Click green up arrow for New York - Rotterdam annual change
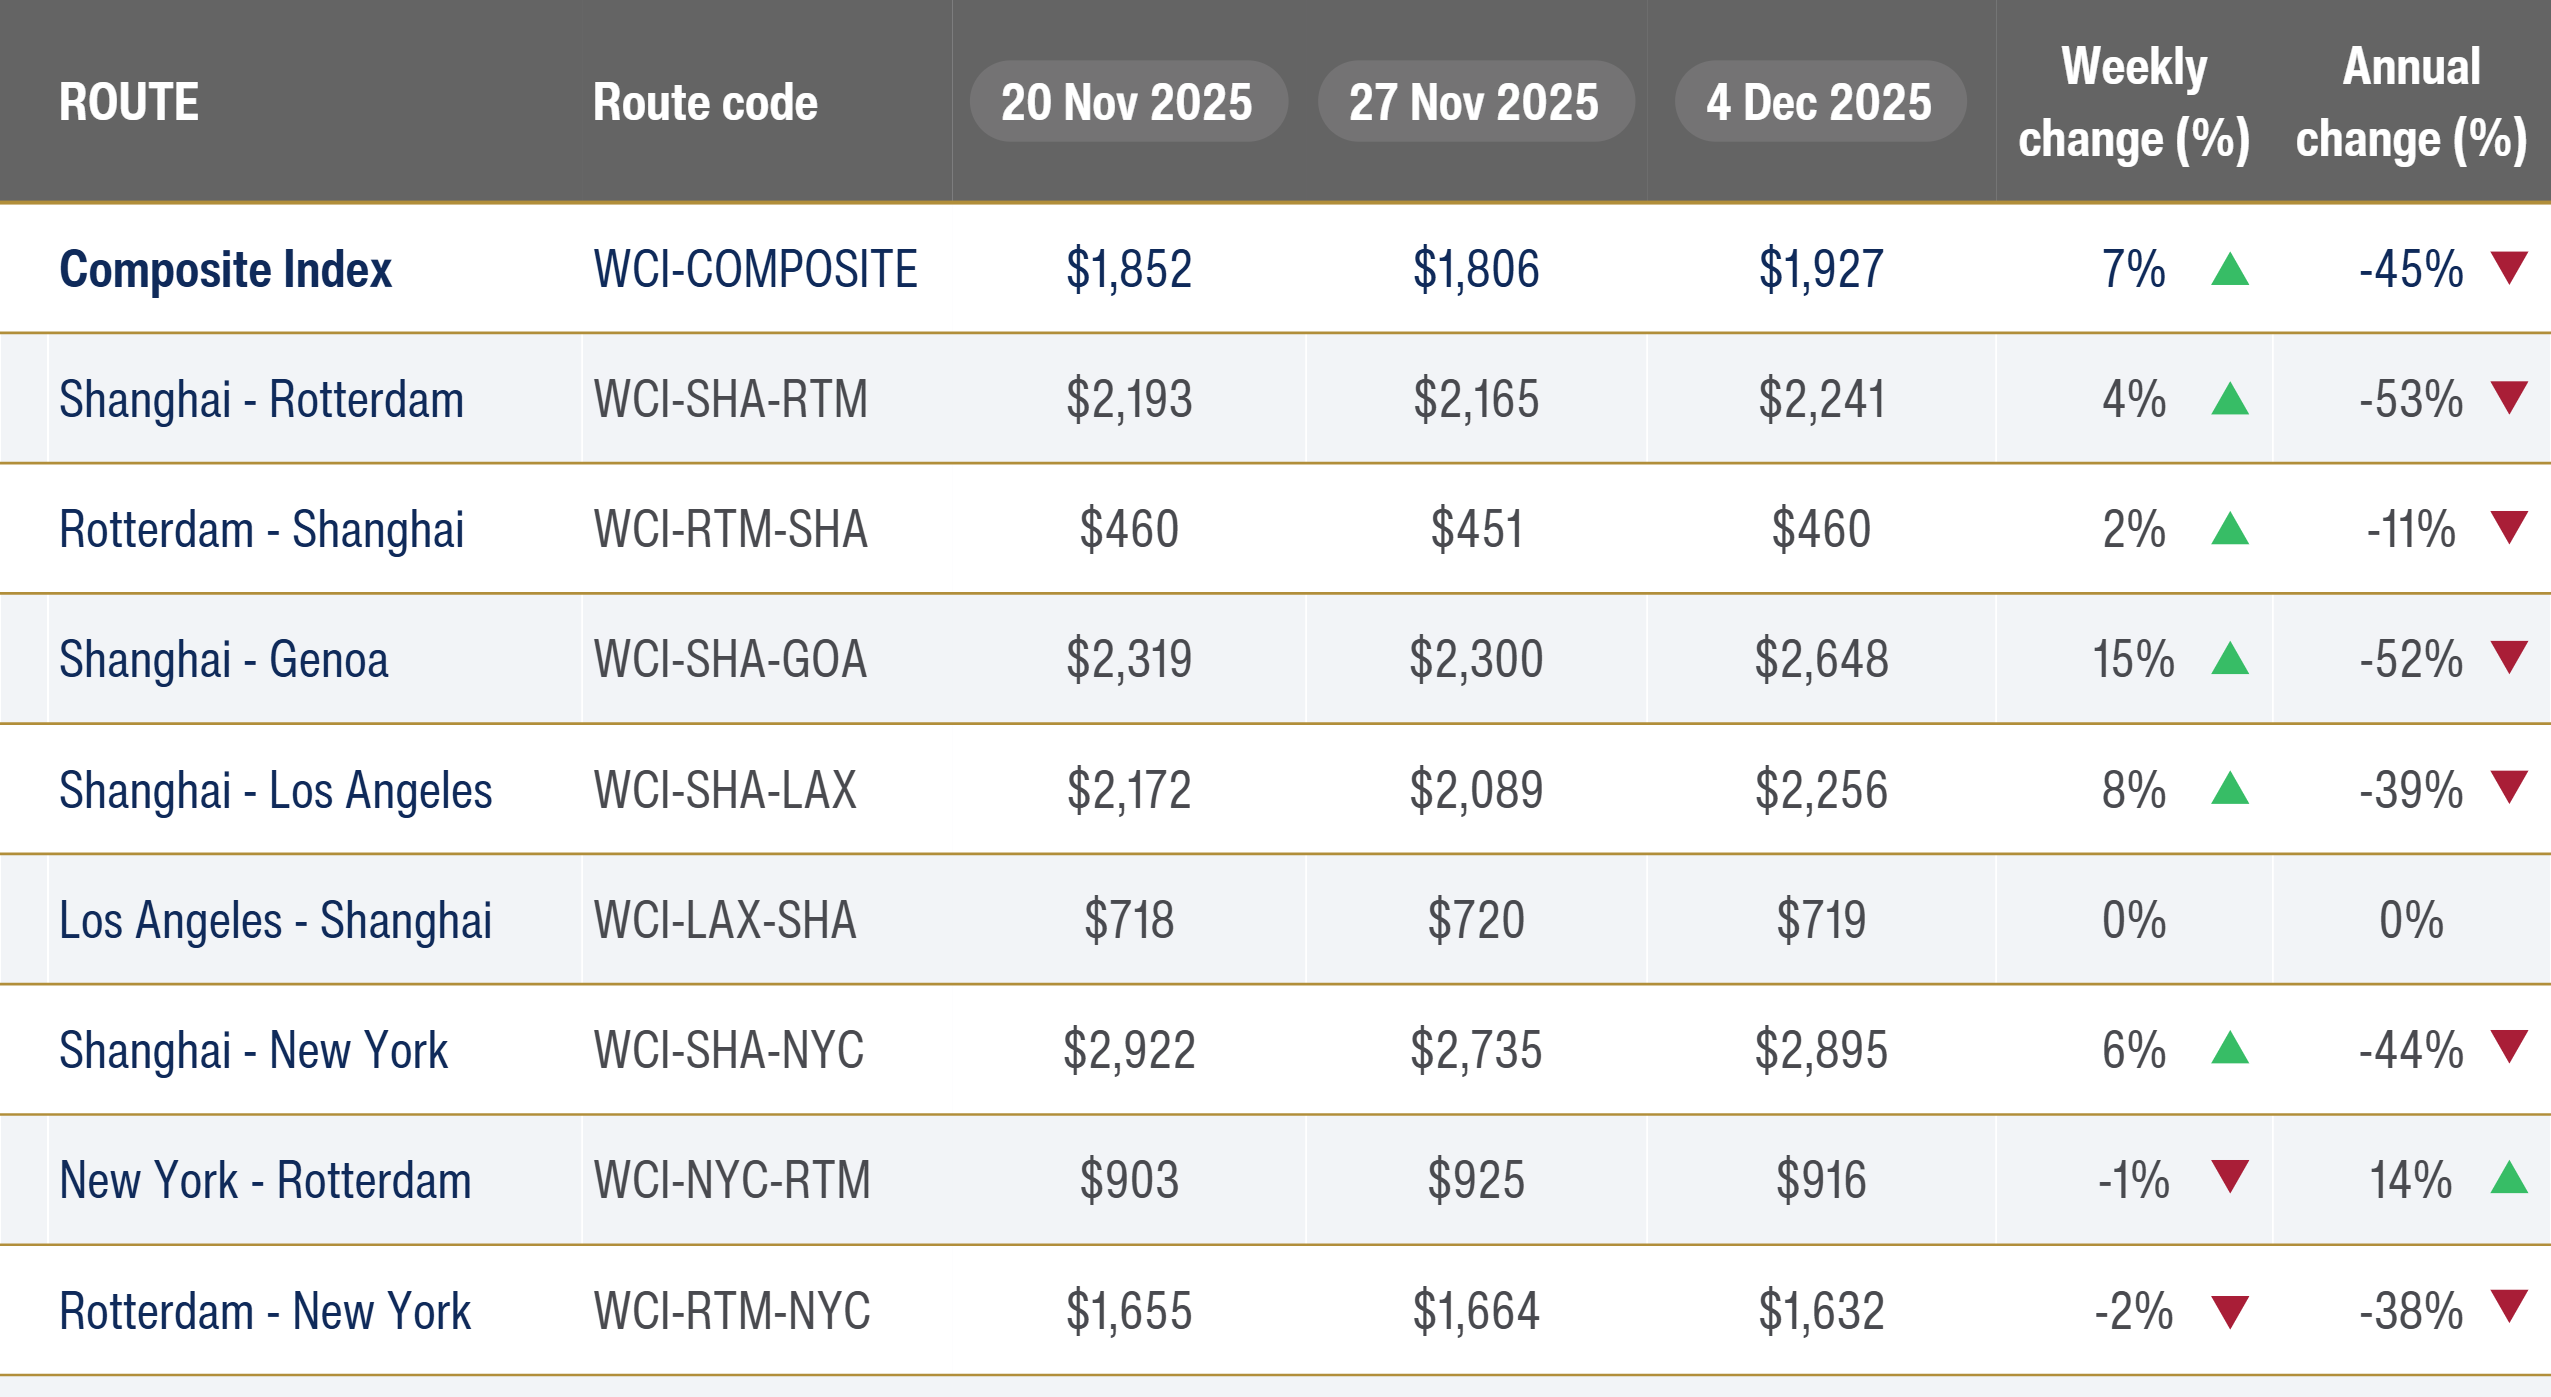Screen dimensions: 2551x1397 click(2509, 1178)
